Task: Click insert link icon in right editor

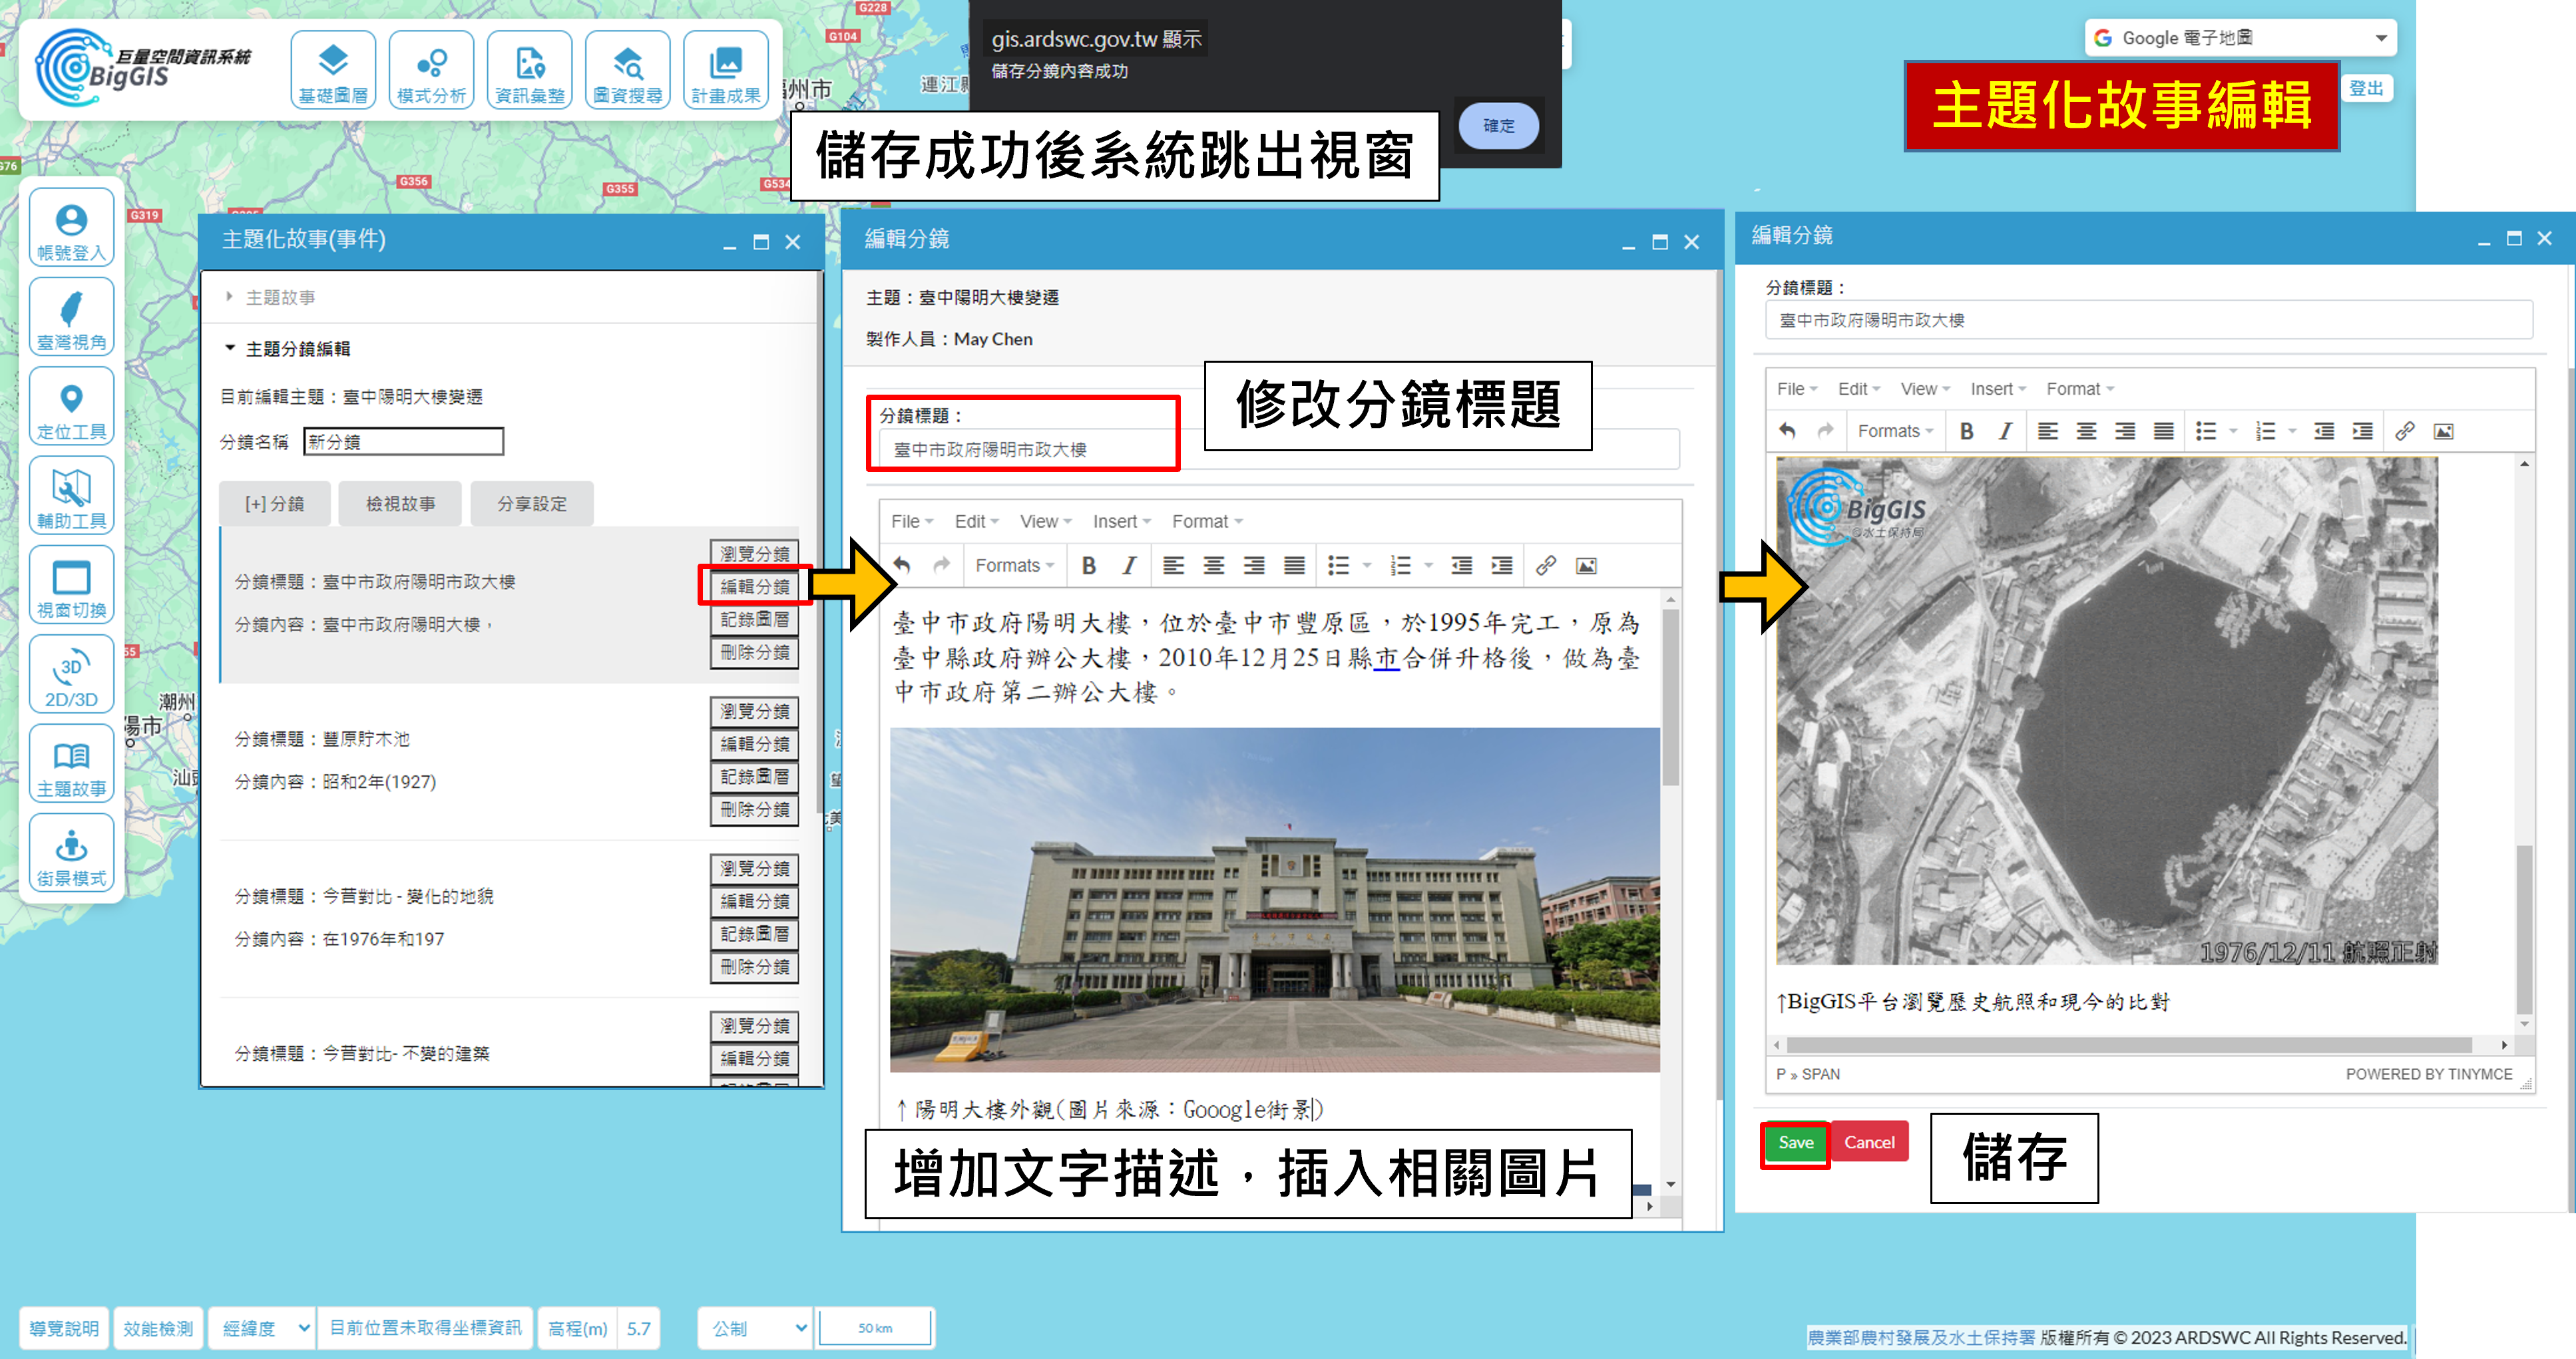Action: point(2404,431)
